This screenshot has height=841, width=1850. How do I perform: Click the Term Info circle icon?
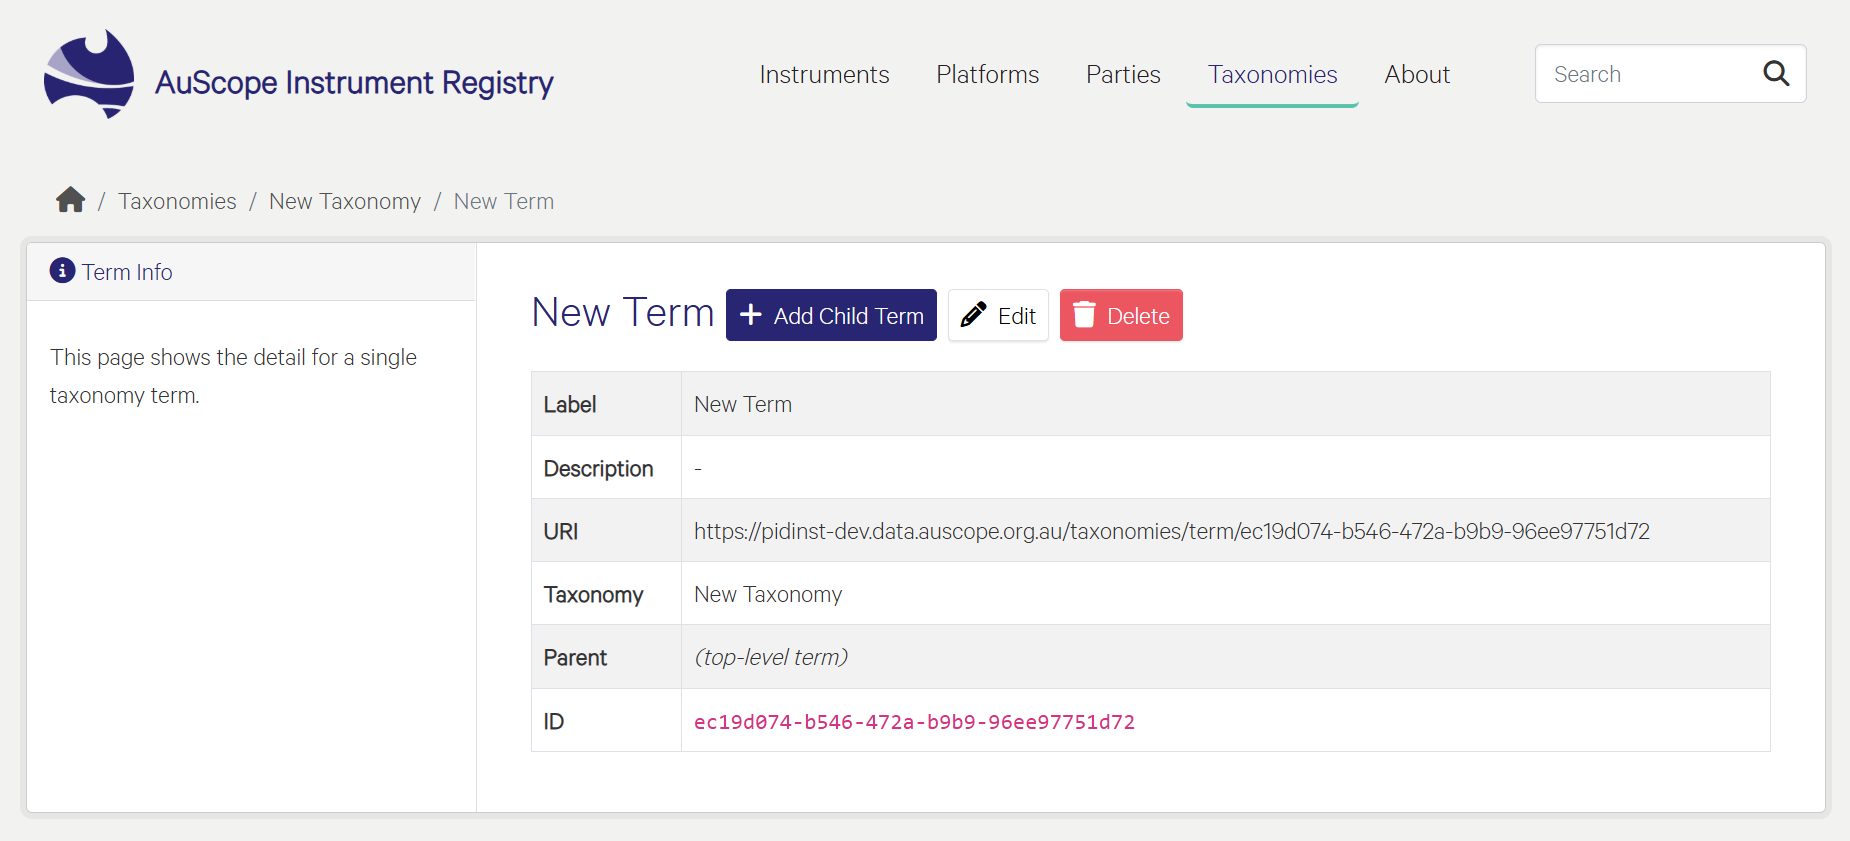point(62,270)
